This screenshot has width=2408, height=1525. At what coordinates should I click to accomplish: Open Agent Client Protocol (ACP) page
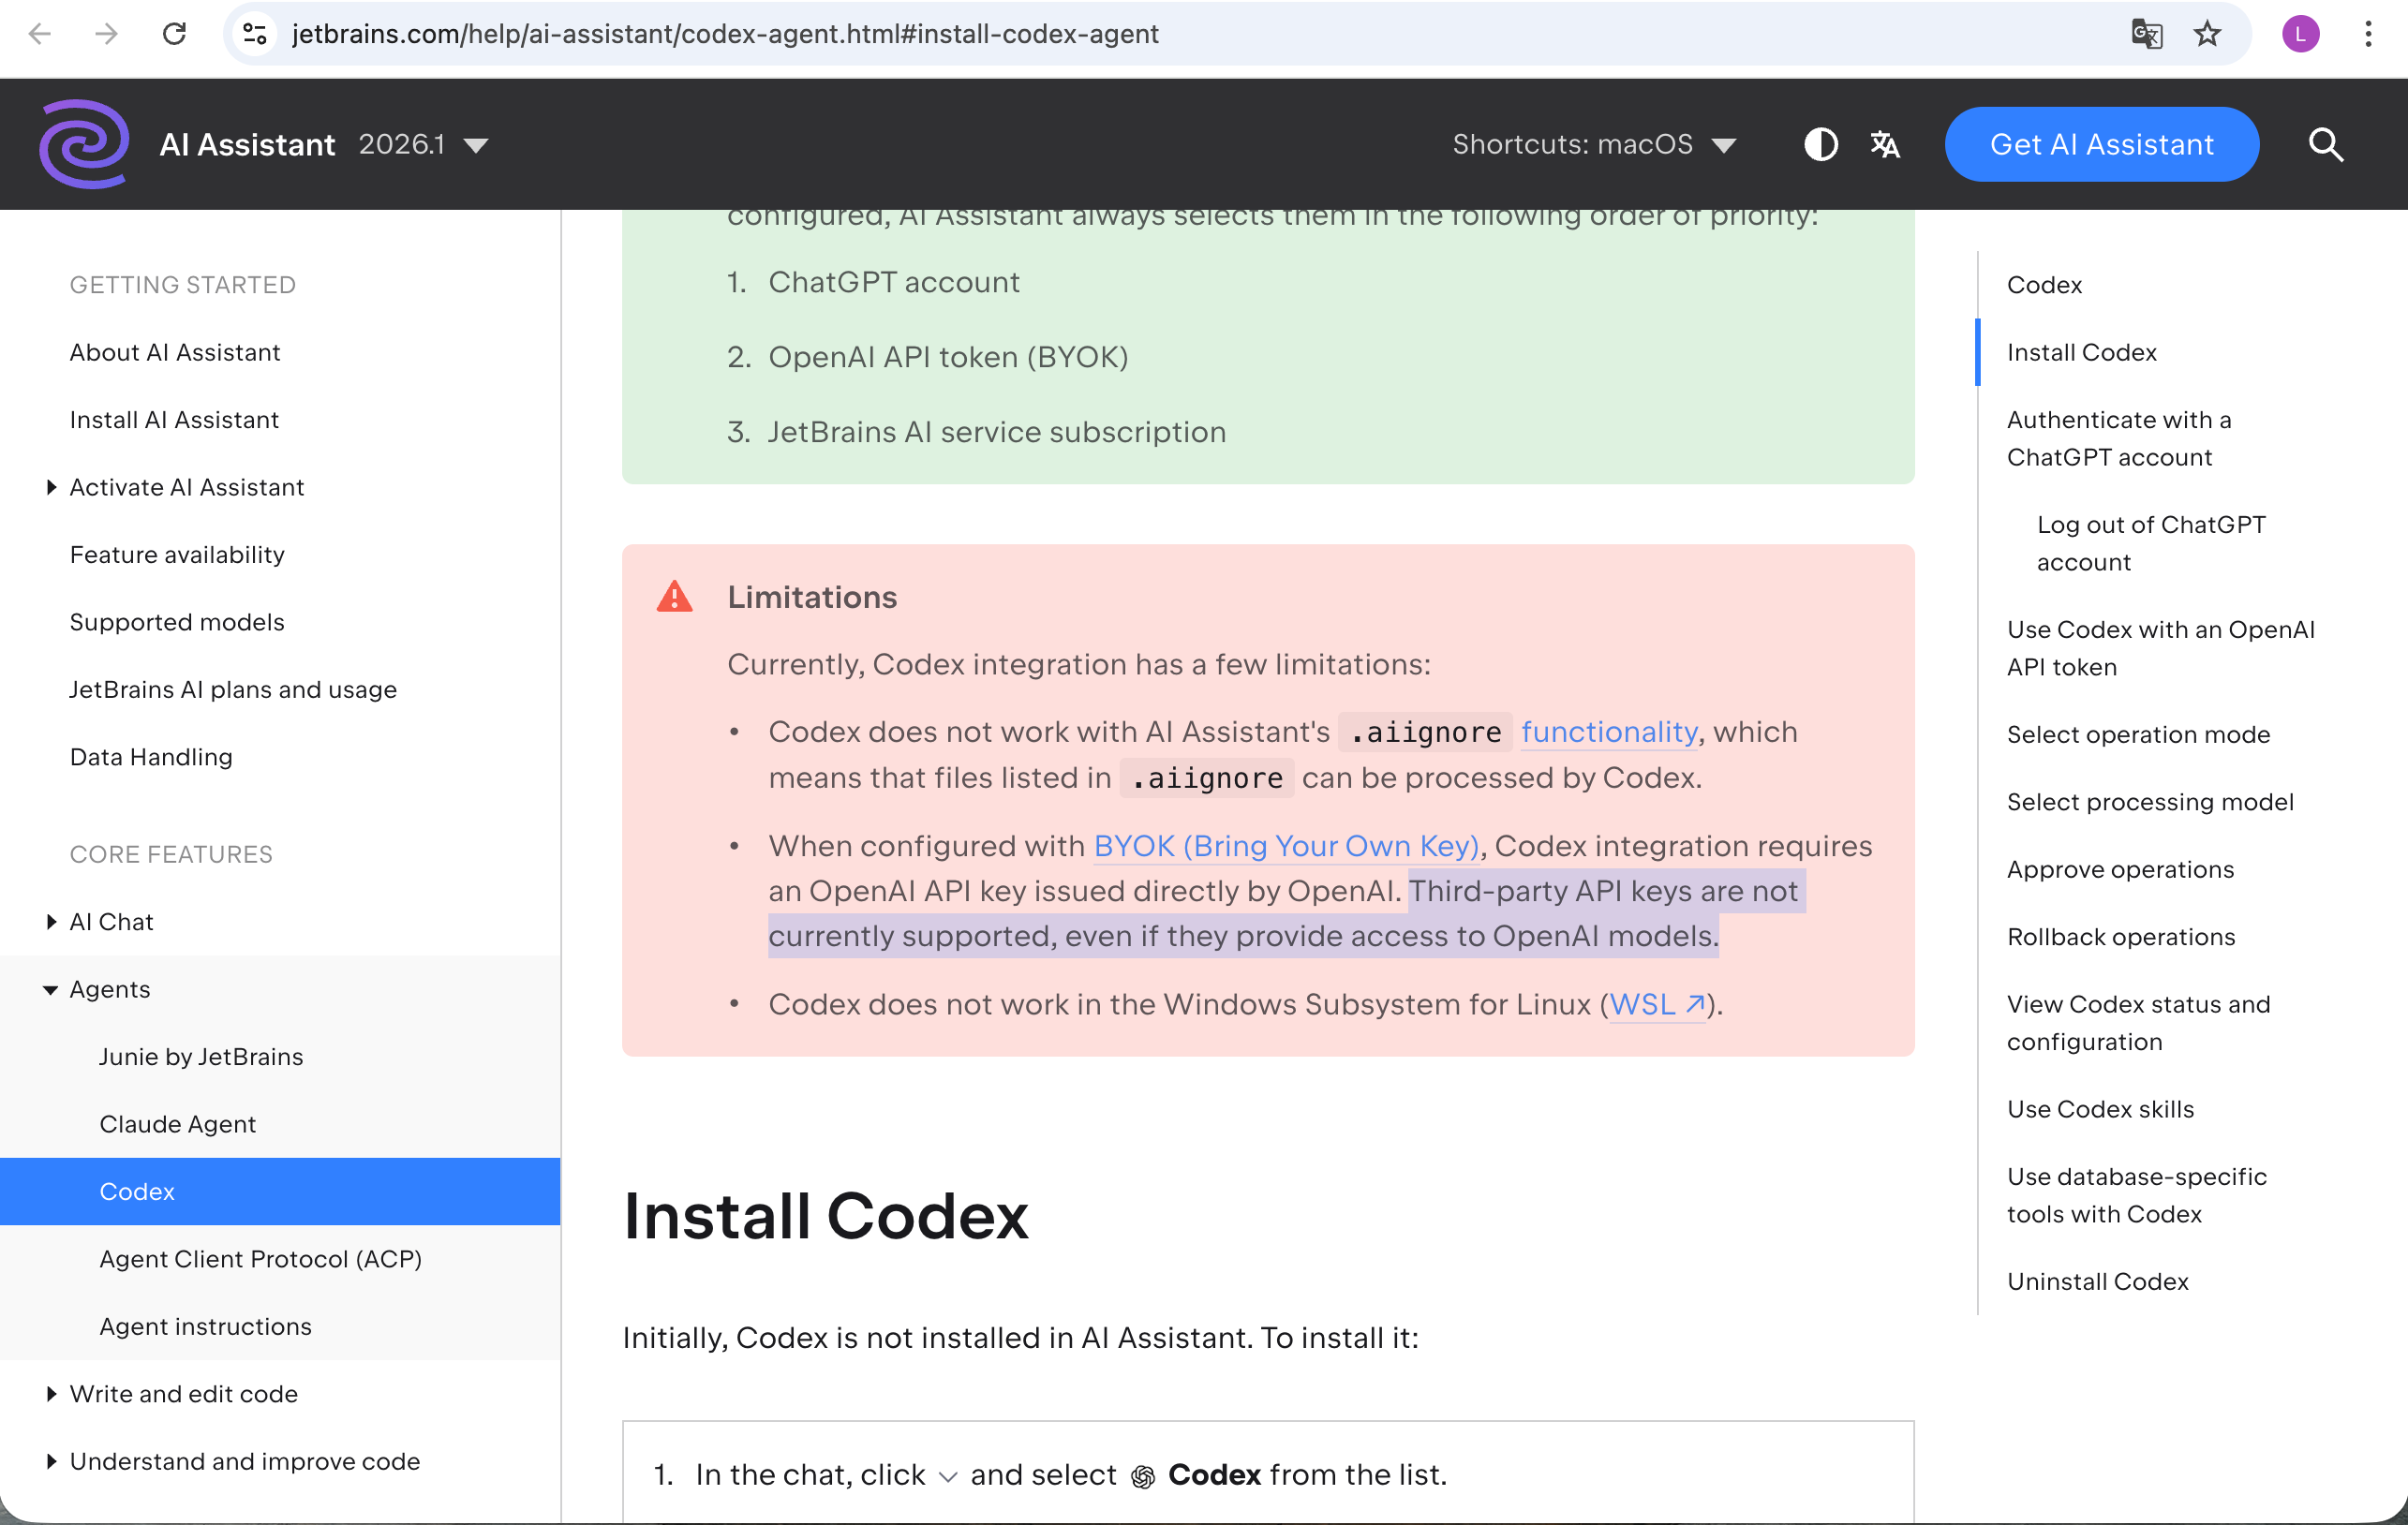click(261, 1259)
